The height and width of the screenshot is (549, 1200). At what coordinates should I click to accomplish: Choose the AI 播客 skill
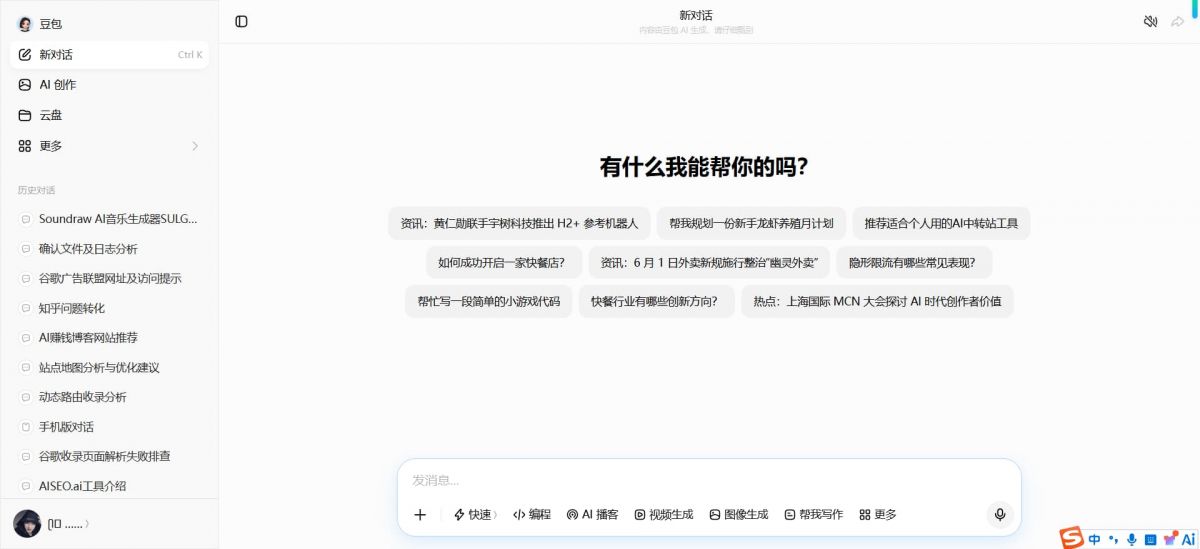592,514
